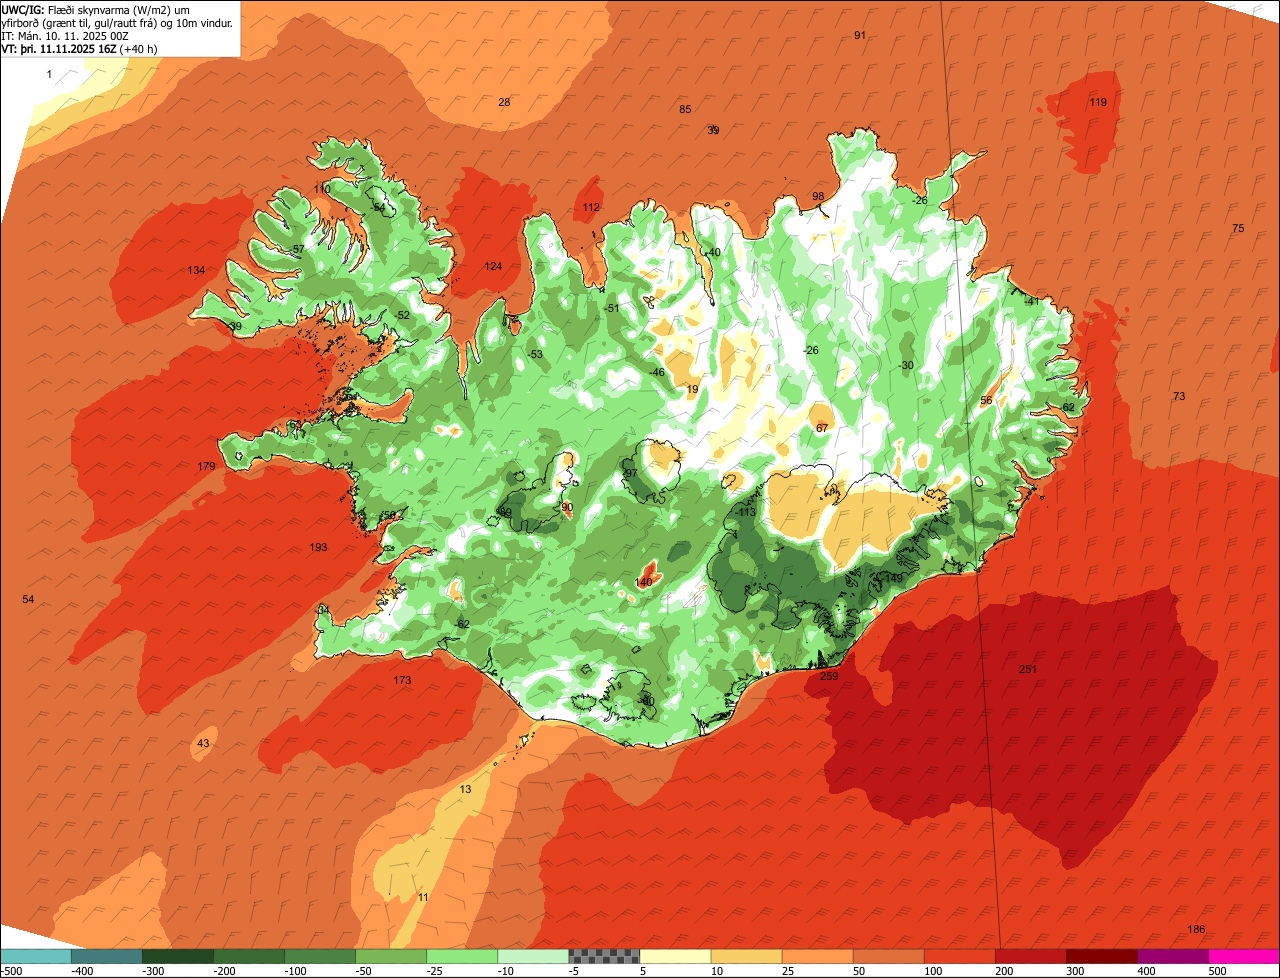Click the map value -46 in northern Iceland

click(x=656, y=372)
